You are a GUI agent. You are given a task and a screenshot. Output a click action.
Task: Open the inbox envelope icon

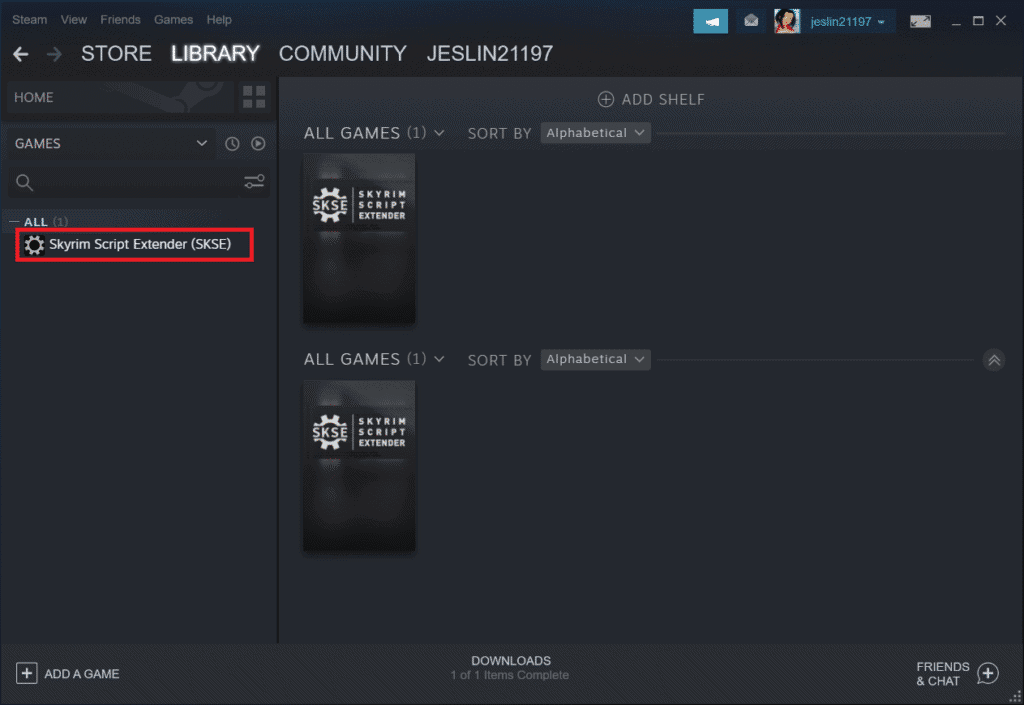click(x=751, y=22)
